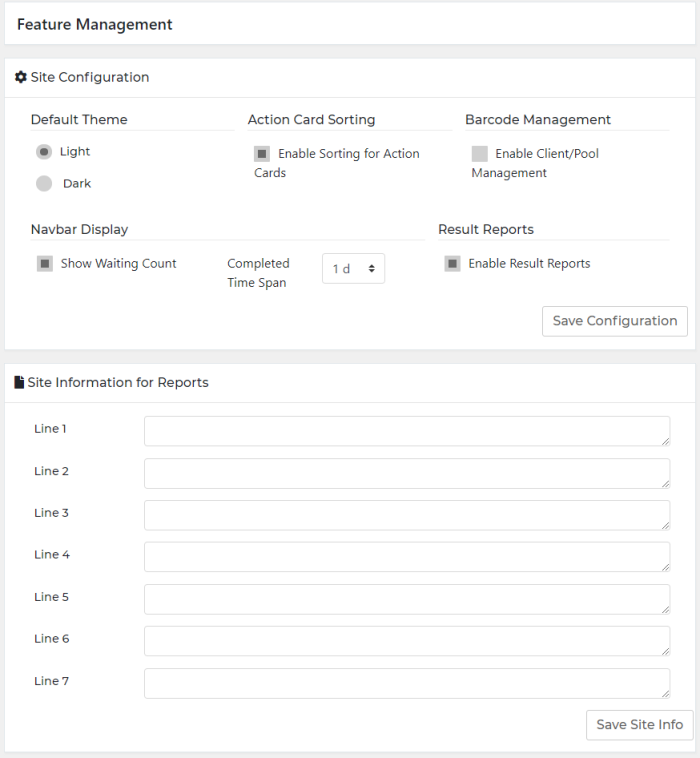Focus the Line 6 text area
This screenshot has height=758, width=700.
(x=406, y=641)
